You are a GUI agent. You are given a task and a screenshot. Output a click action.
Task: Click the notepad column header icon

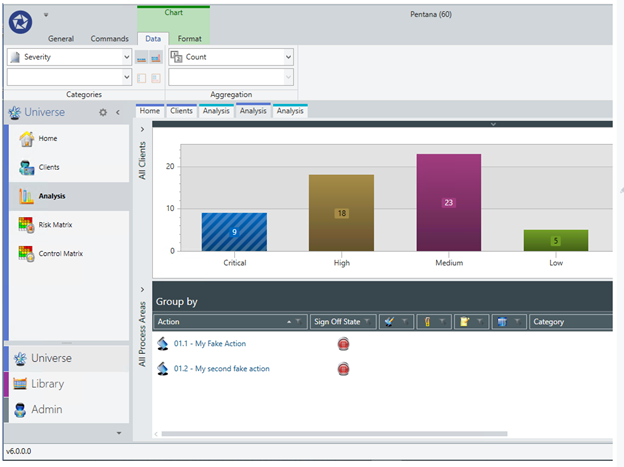click(464, 322)
